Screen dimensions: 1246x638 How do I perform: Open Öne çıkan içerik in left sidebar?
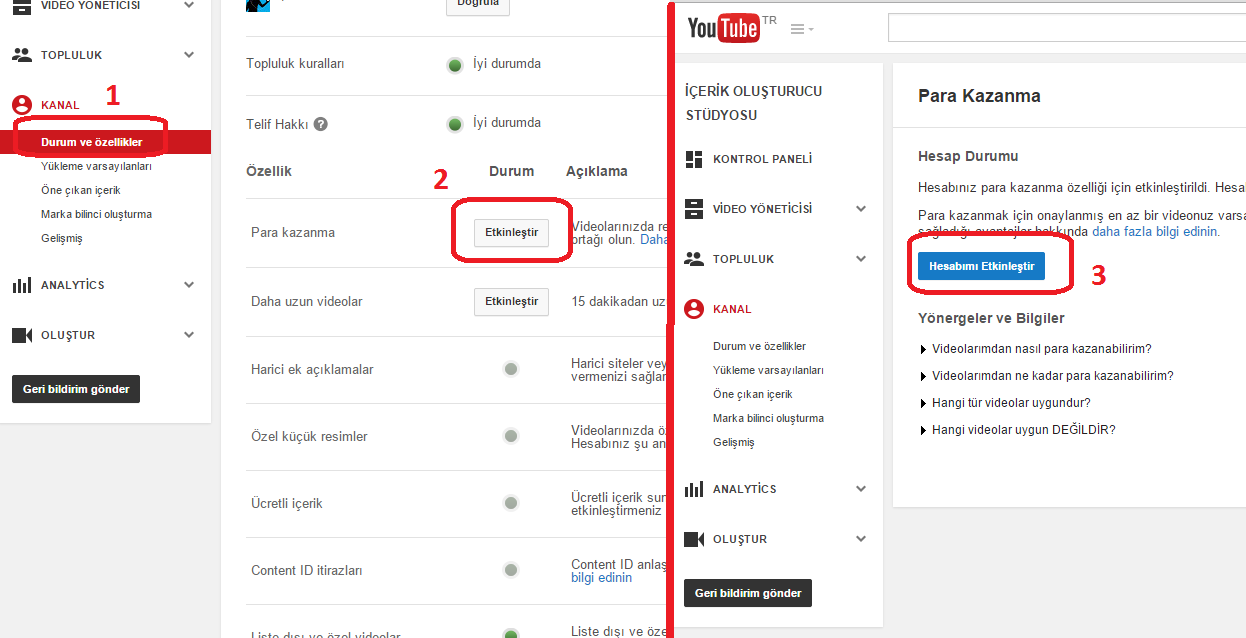point(80,190)
